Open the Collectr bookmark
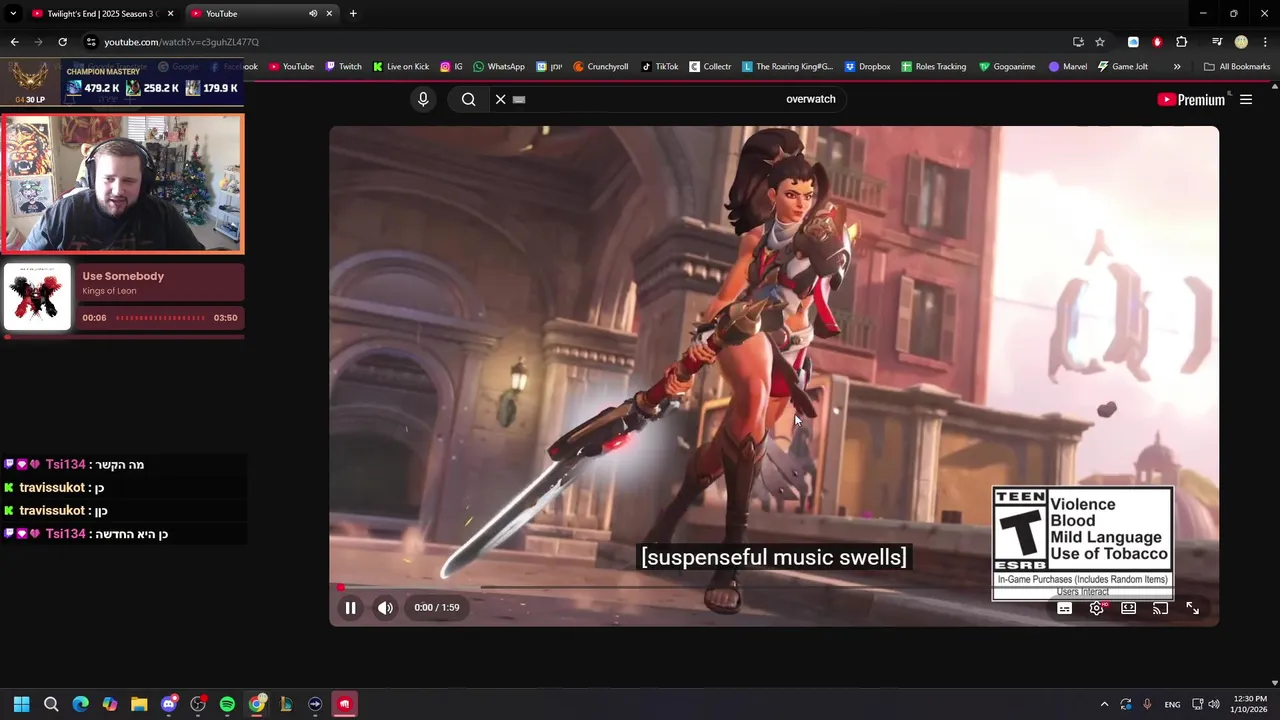The image size is (1280, 720). (710, 67)
